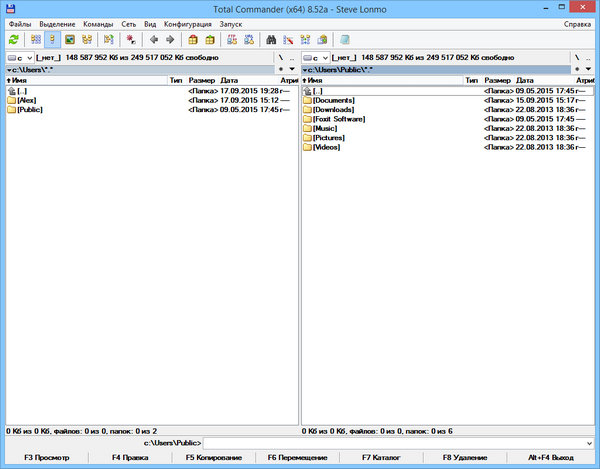Enable thumbnail view mode
The image size is (600, 469).
pyautogui.click(x=70, y=40)
